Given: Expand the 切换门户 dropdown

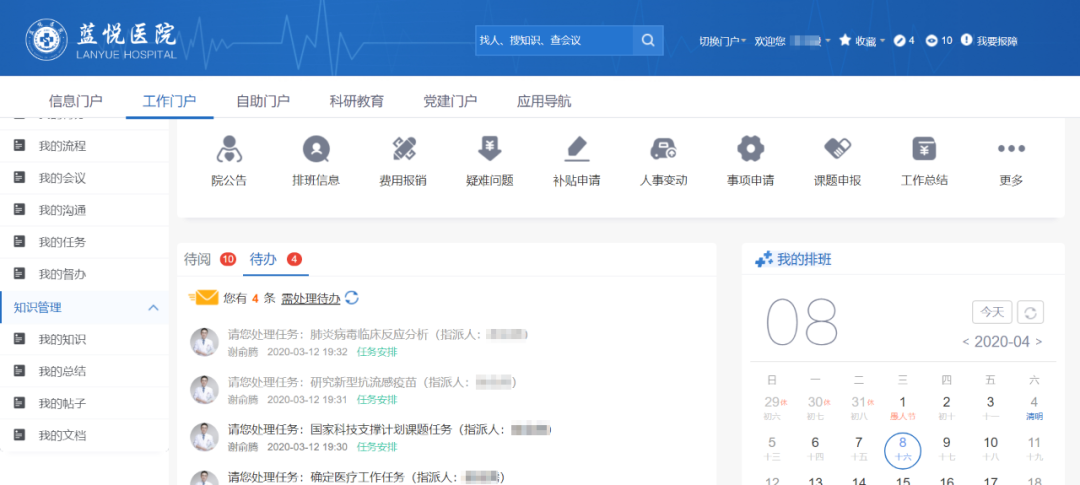Looking at the screenshot, I should pyautogui.click(x=722, y=41).
